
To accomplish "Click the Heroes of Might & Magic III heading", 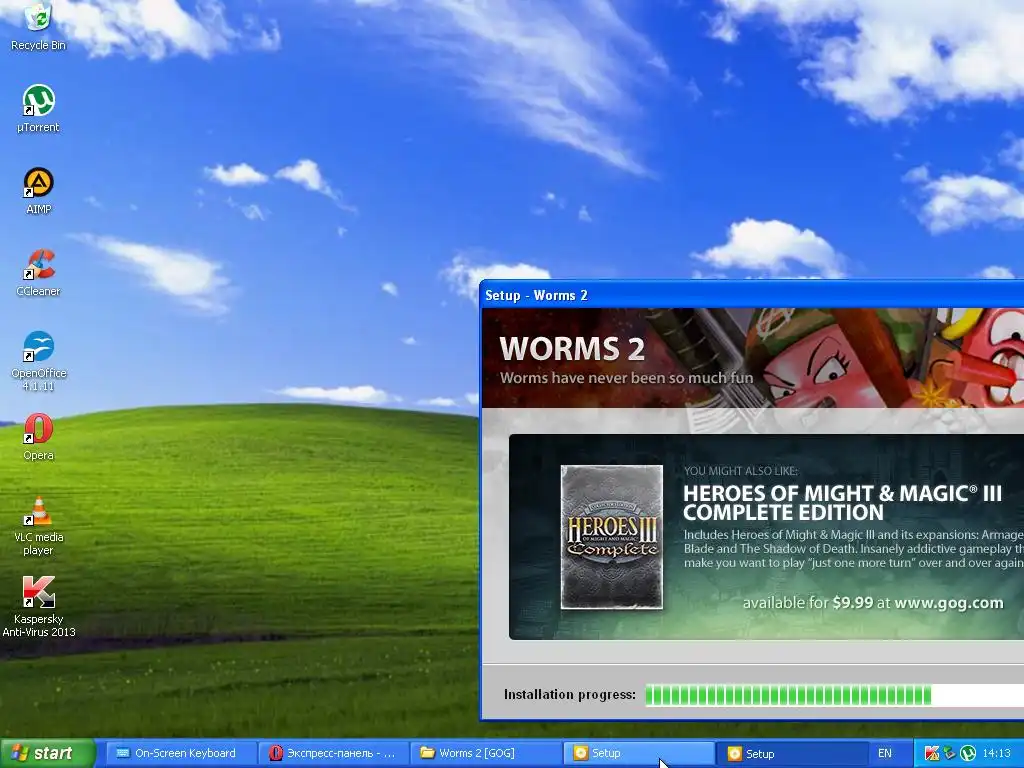I will coord(842,502).
